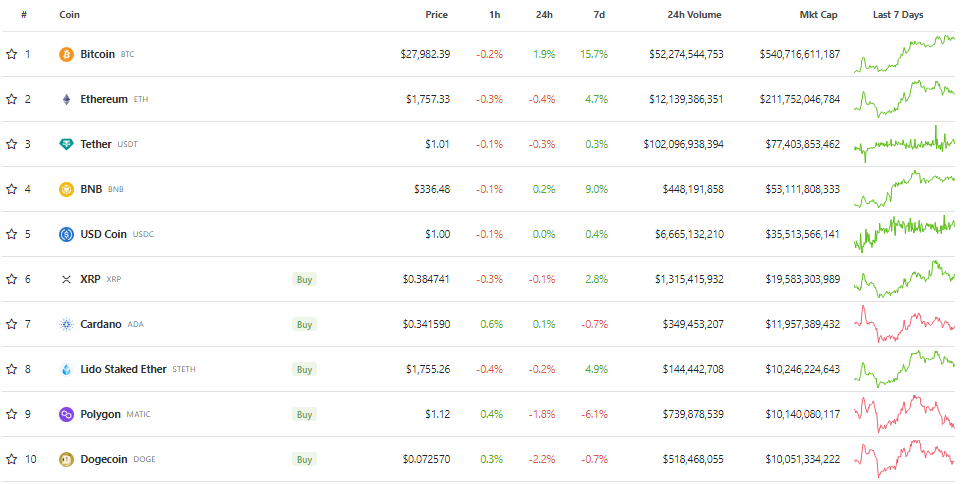The width and height of the screenshot is (976, 484).
Task: Click the blue USD Coin logo
Action: click(66, 235)
